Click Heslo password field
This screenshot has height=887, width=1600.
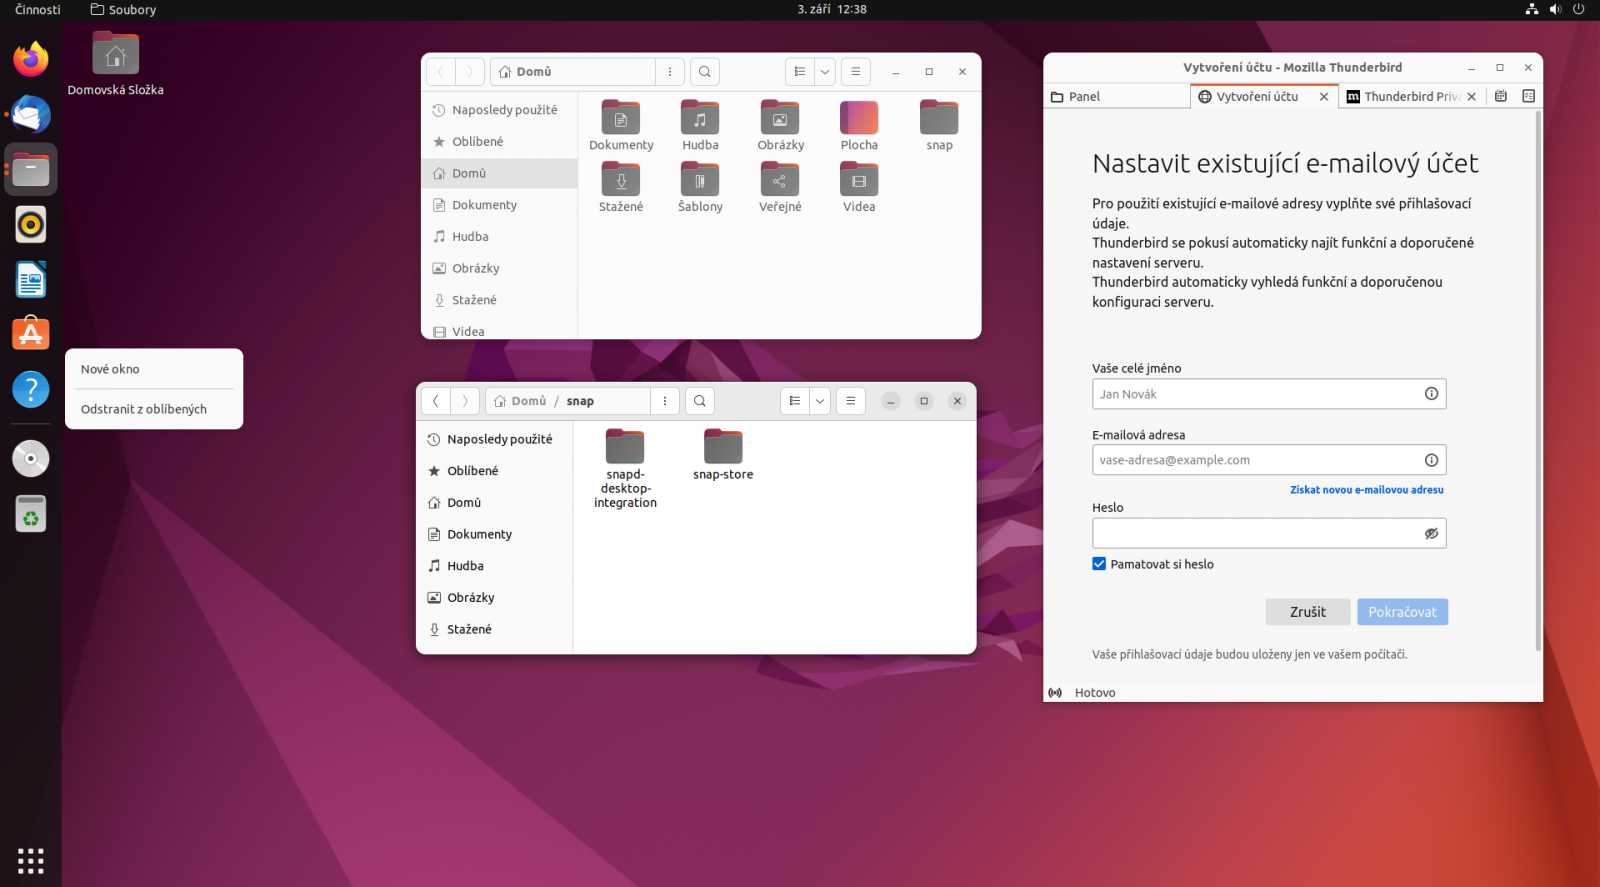tap(1269, 533)
